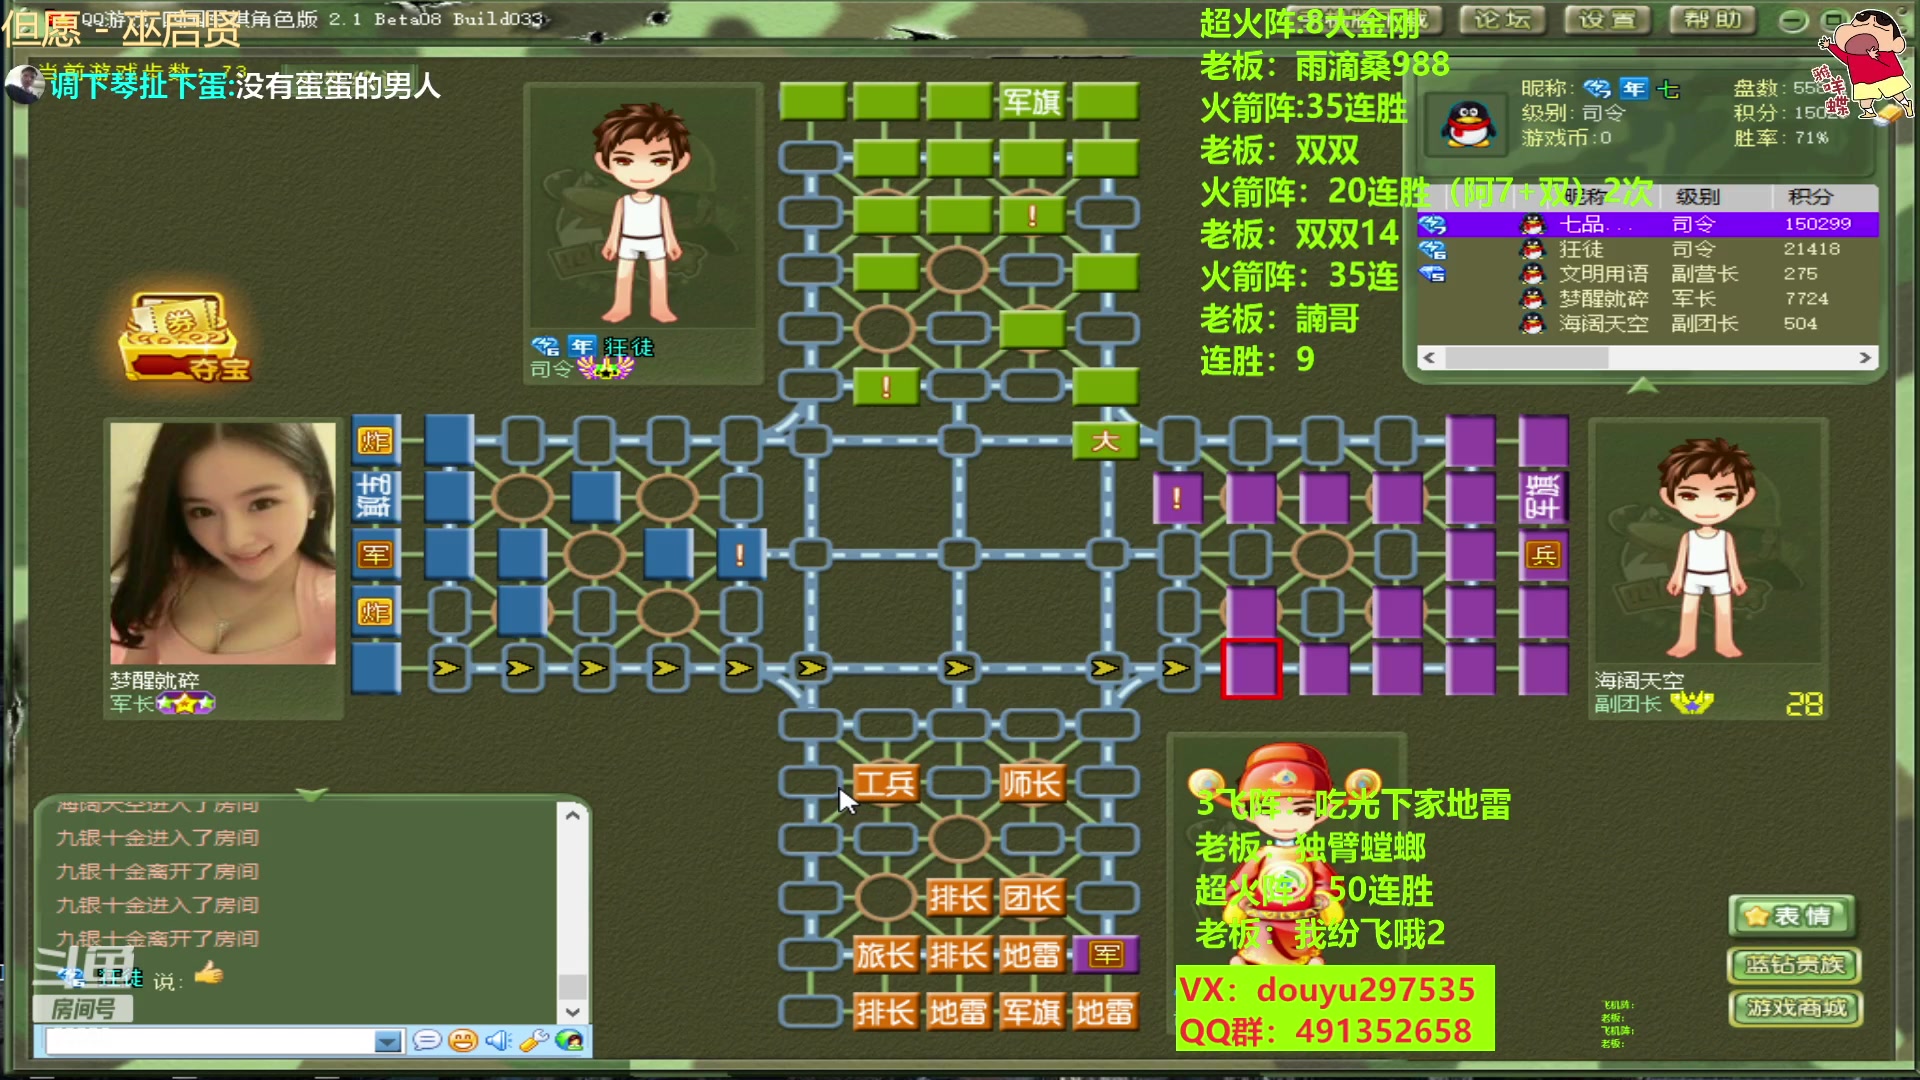Select player row 七品 in list

coord(1648,224)
